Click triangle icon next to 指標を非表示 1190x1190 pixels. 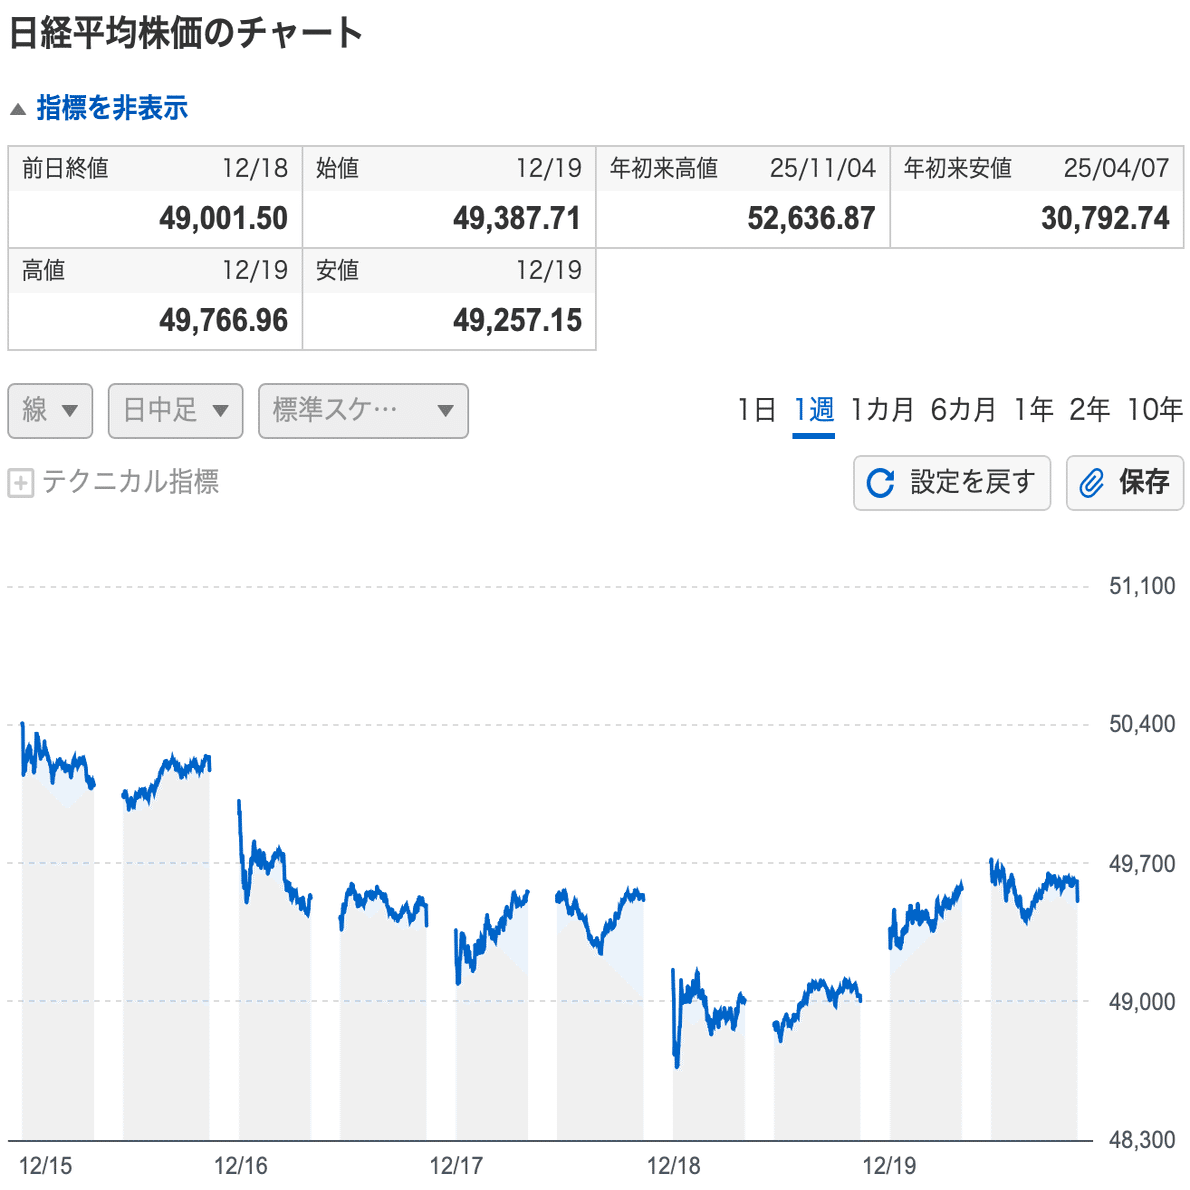(18, 109)
